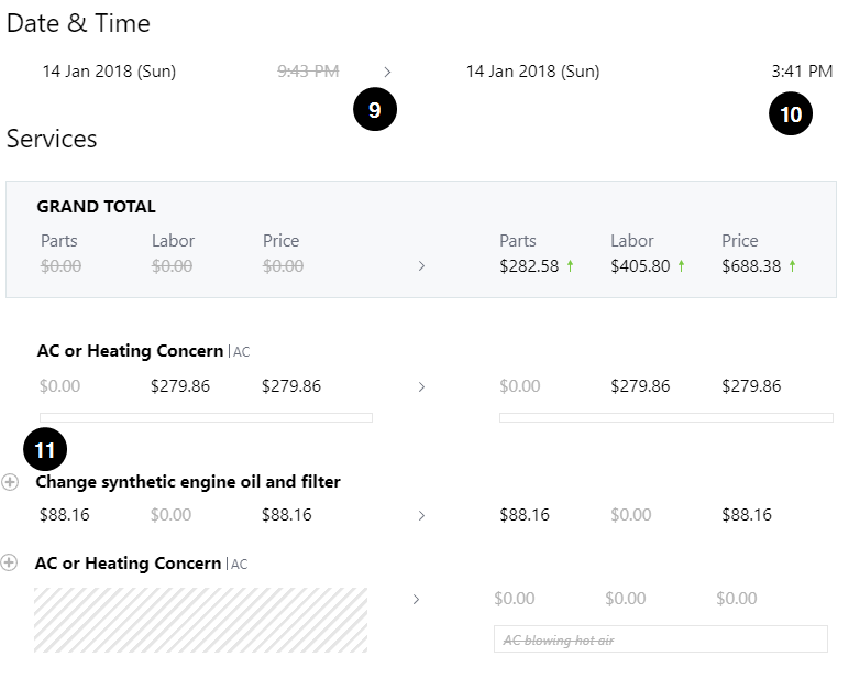Image resolution: width=849 pixels, height=700 pixels.
Task: Click the chevron arrow after crossed-out 9:43 PM
Action: click(x=388, y=72)
